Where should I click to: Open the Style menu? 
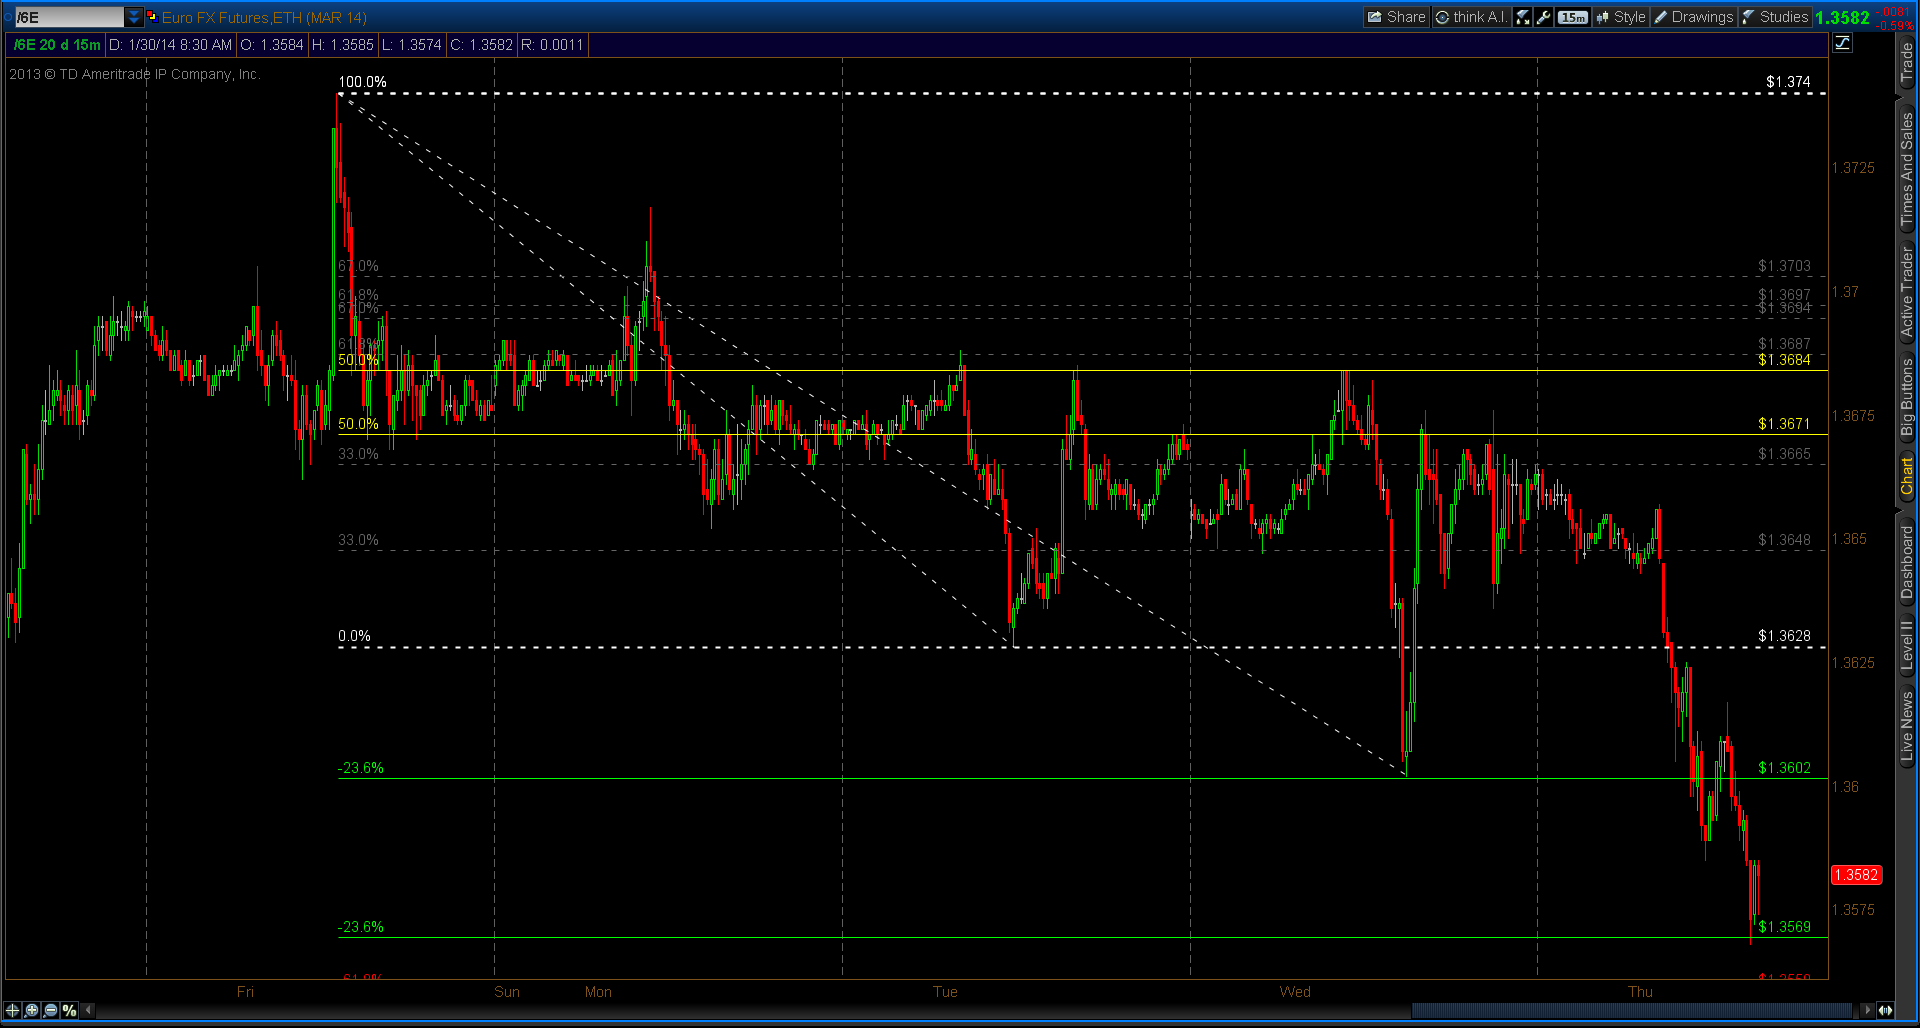[x=1621, y=17]
